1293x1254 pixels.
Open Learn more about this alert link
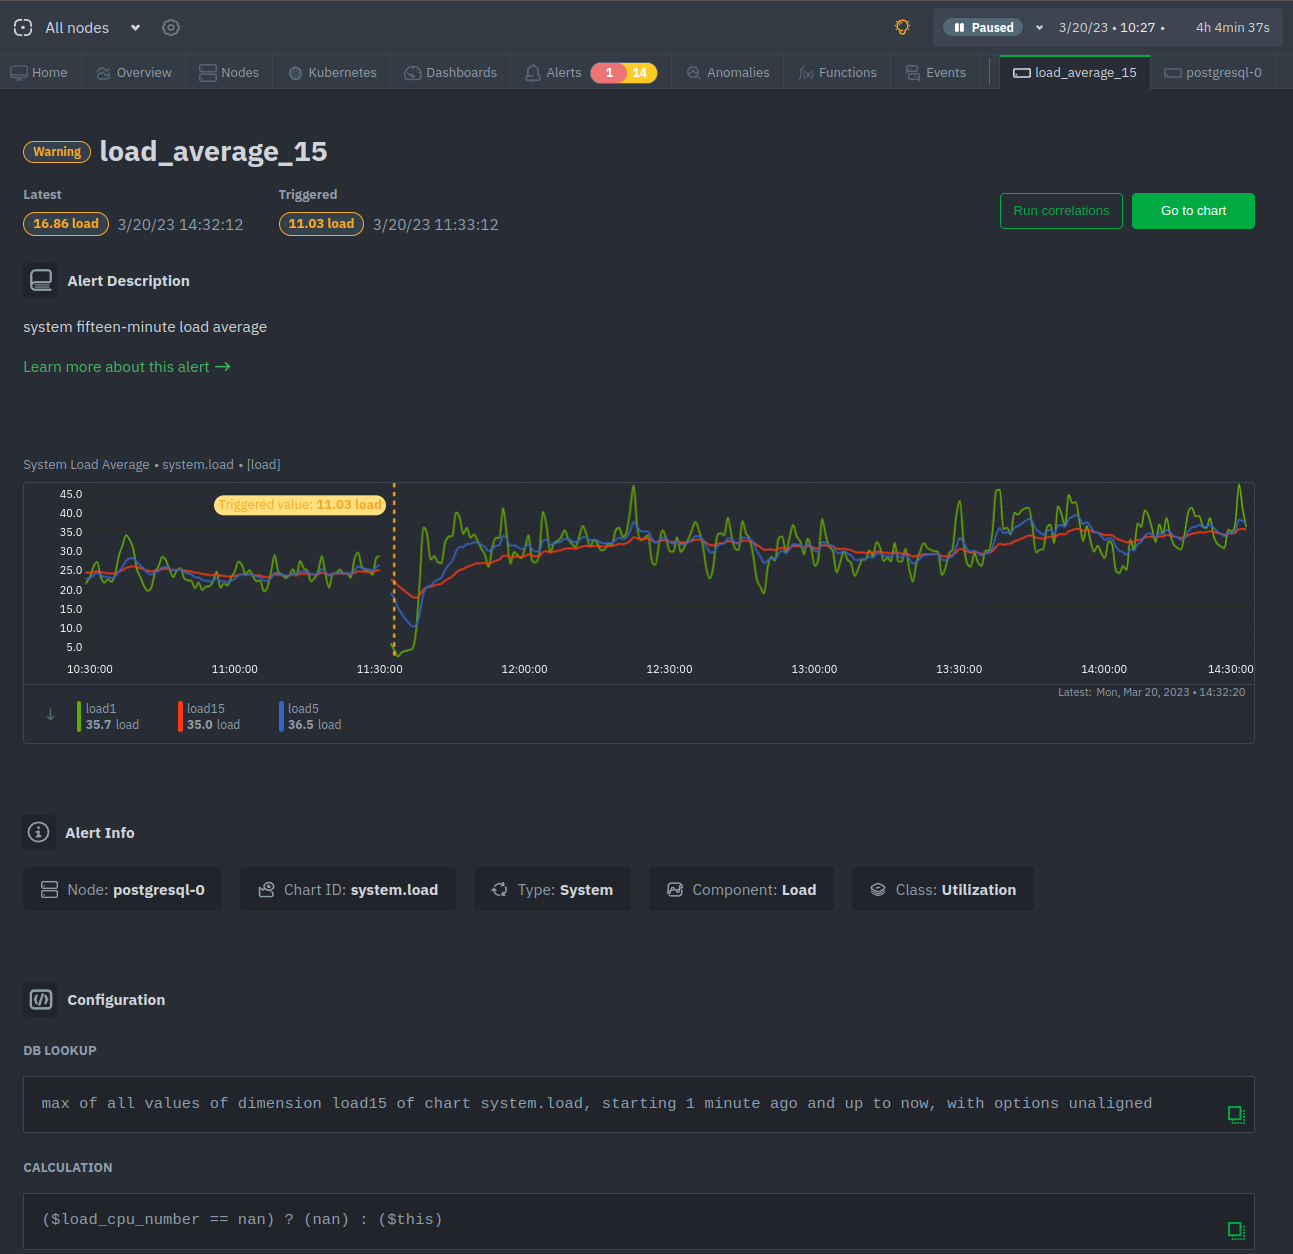127,367
